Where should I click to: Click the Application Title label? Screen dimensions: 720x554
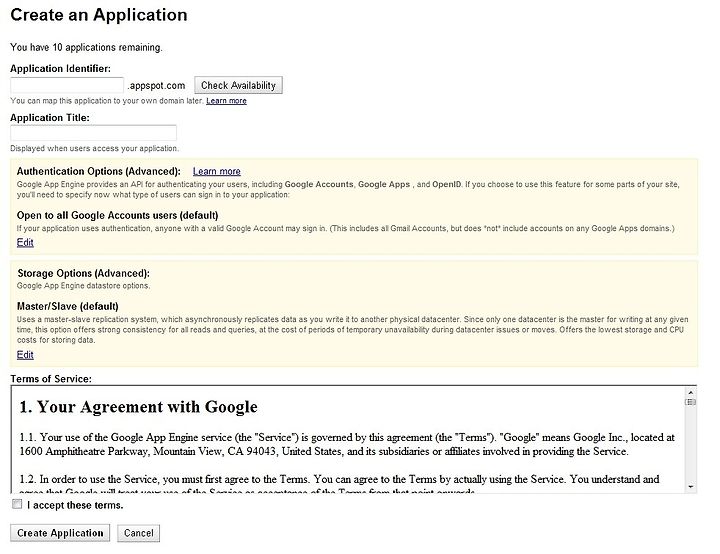[50, 118]
